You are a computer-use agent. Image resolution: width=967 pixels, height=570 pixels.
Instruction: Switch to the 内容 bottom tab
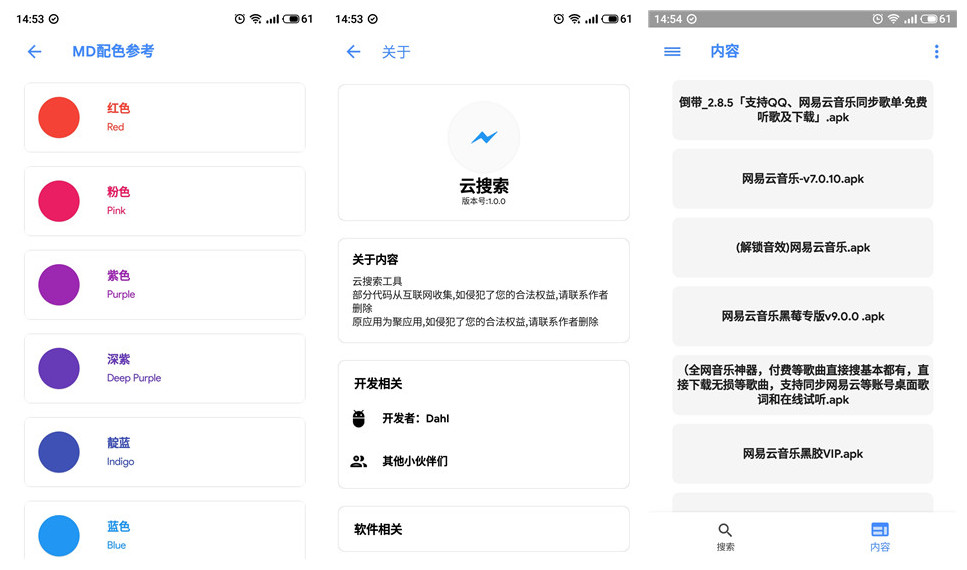(879, 537)
